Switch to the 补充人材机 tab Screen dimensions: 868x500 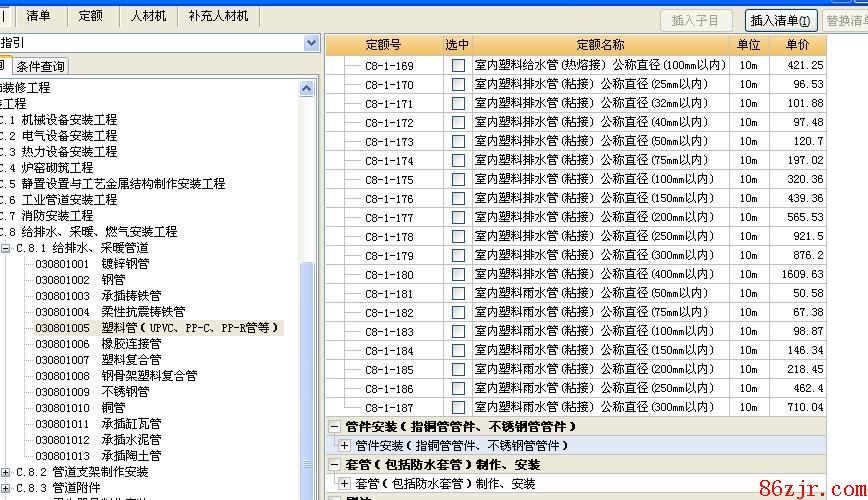(x=218, y=16)
